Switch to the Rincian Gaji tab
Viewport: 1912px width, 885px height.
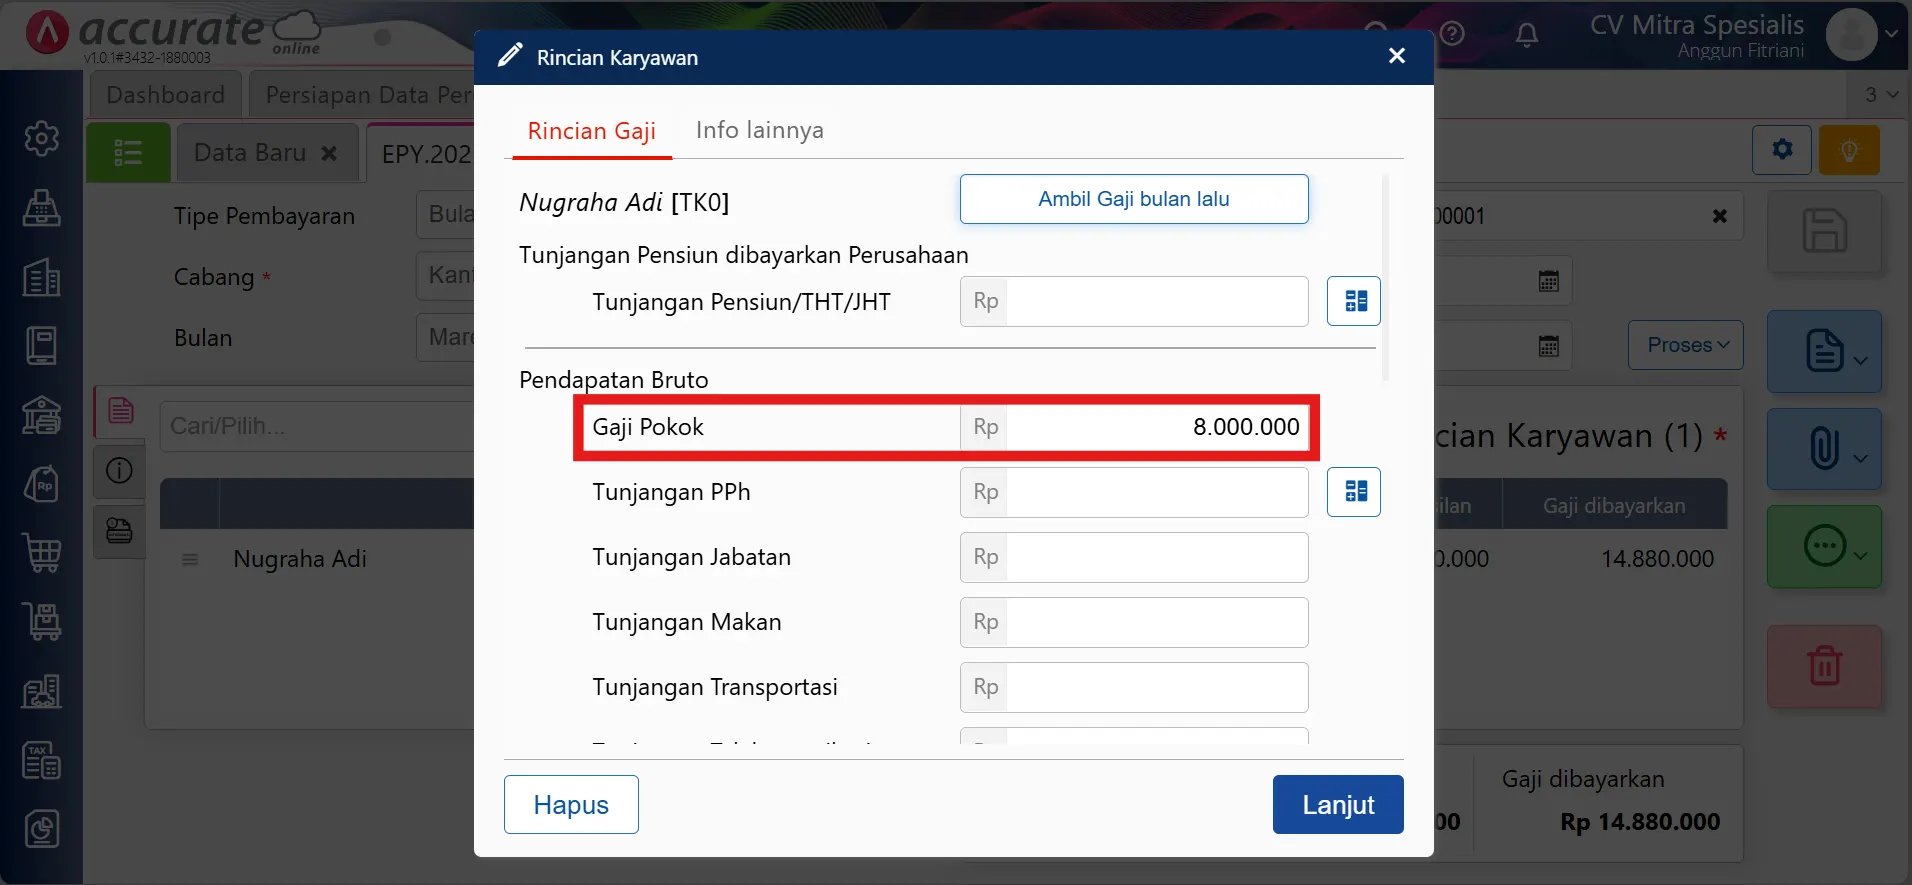pos(592,131)
